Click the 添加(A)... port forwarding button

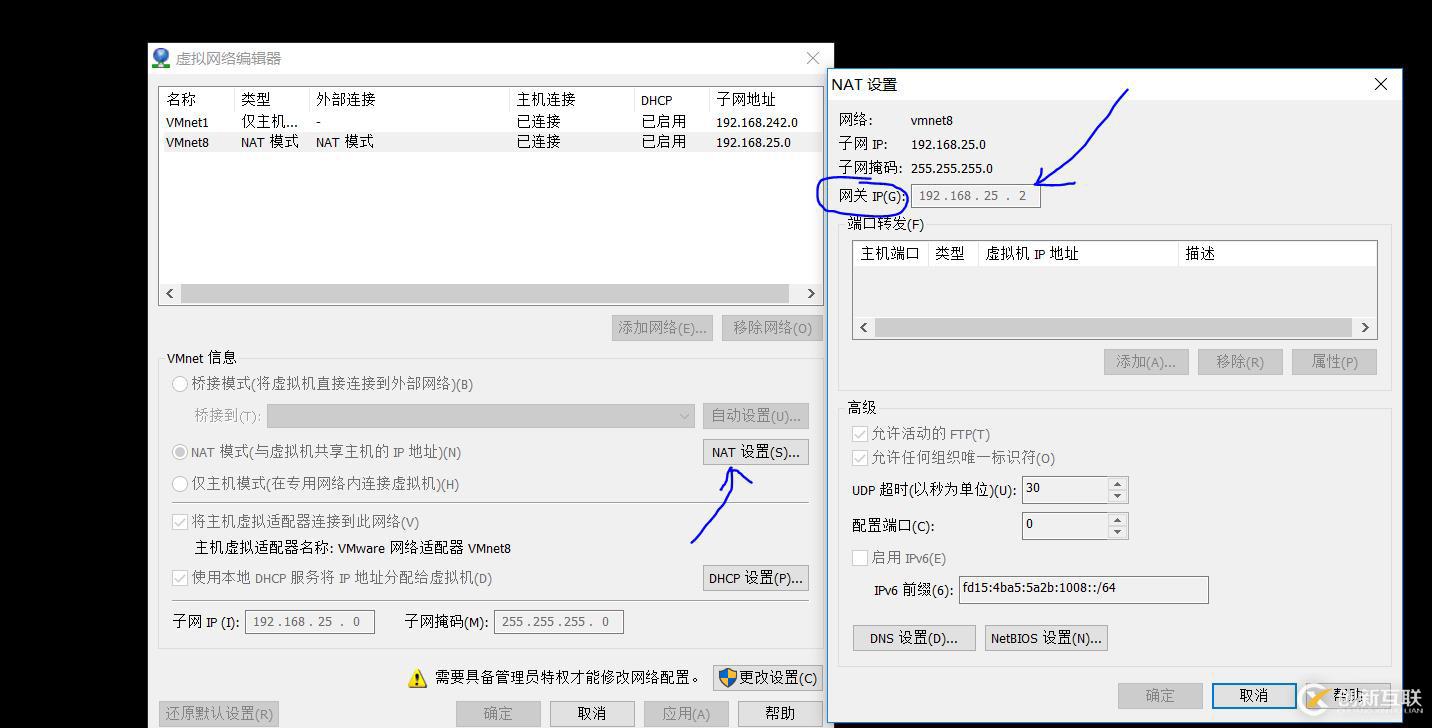pyautogui.click(x=1146, y=362)
